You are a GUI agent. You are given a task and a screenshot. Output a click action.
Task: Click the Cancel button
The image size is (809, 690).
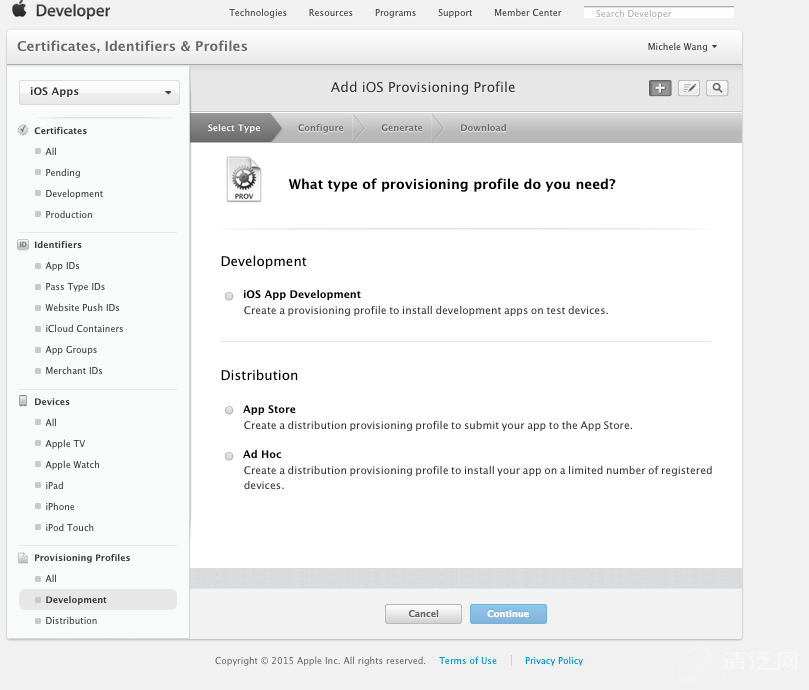[423, 614]
